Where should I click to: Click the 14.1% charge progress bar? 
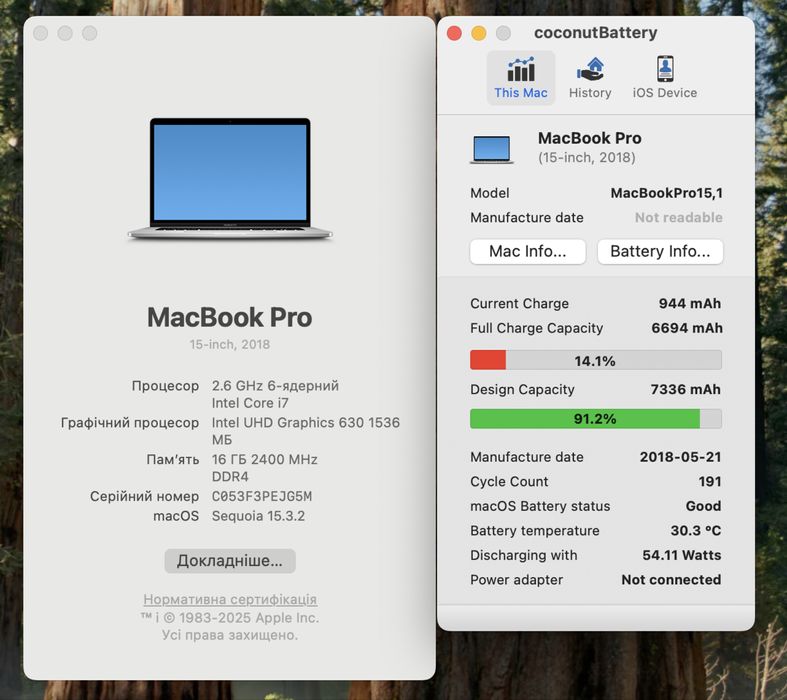(596, 360)
